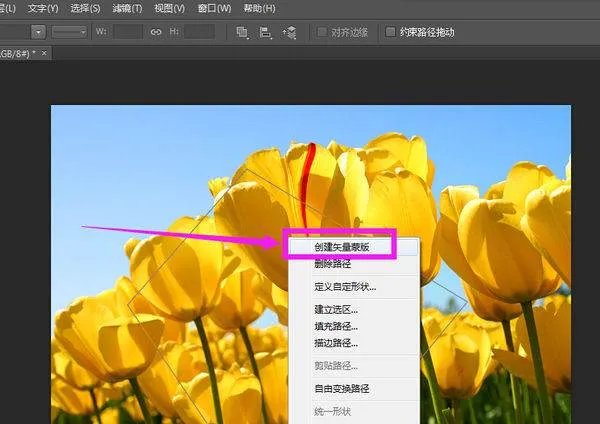Image resolution: width=600 pixels, height=424 pixels.
Task: Click the path operations icon
Action: (242, 32)
